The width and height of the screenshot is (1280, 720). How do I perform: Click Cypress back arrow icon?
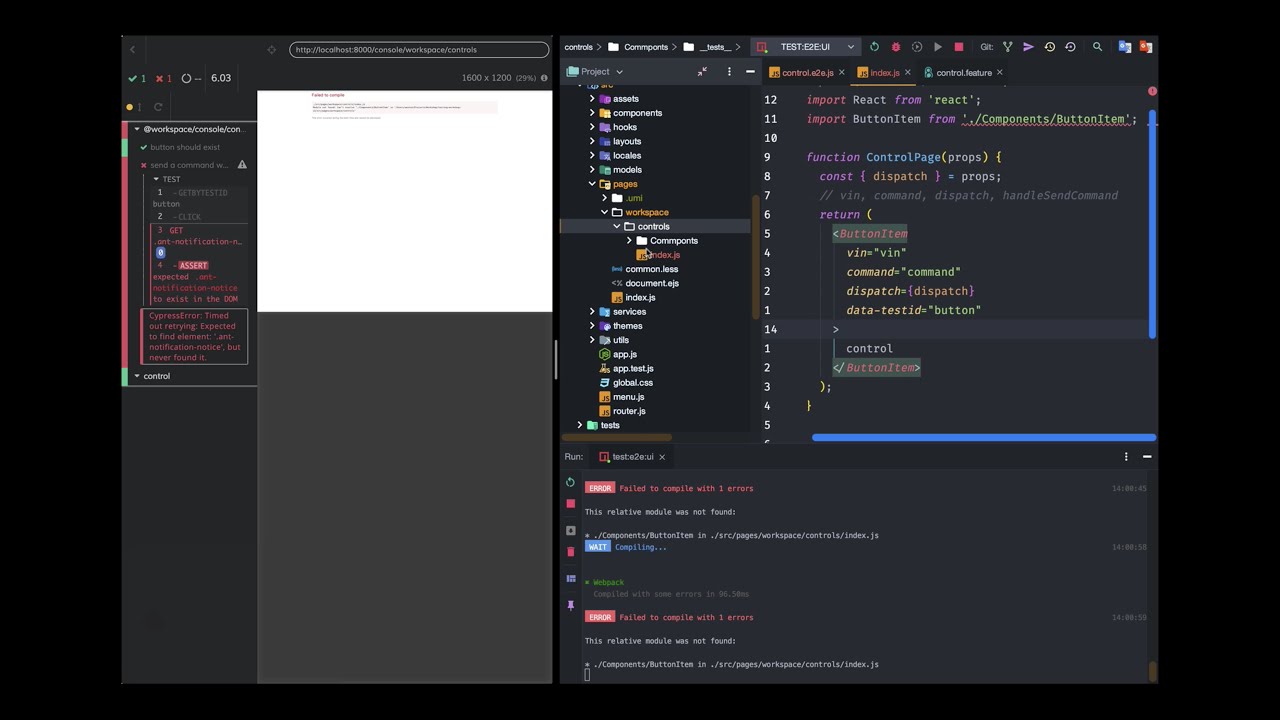pyautogui.click(x=132, y=49)
